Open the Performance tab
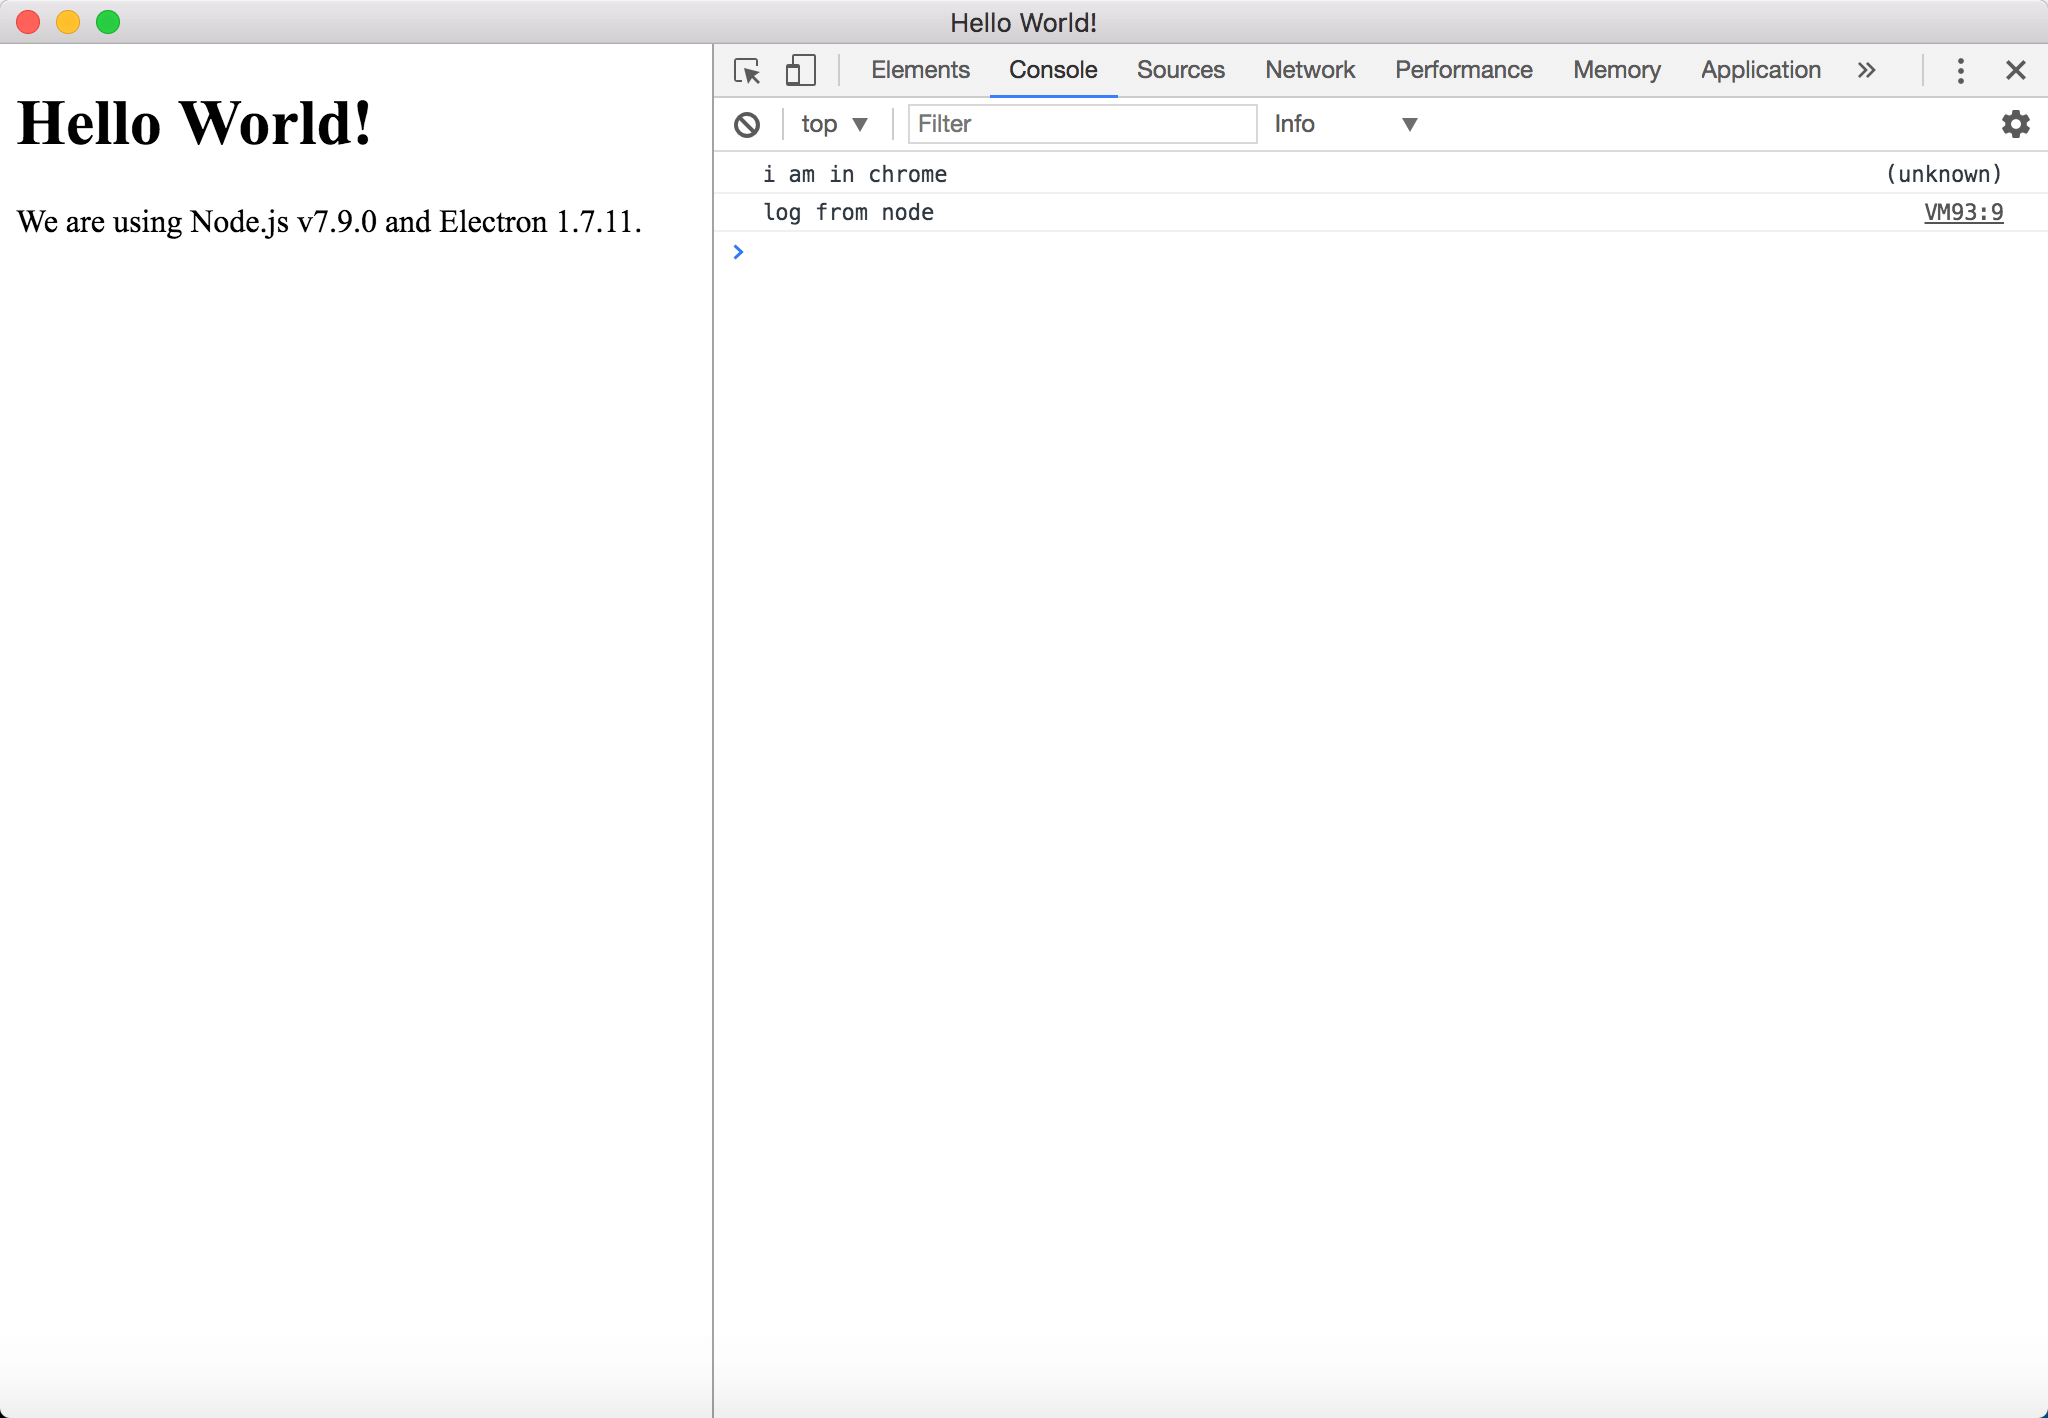Viewport: 2048px width, 1418px height. [x=1463, y=70]
